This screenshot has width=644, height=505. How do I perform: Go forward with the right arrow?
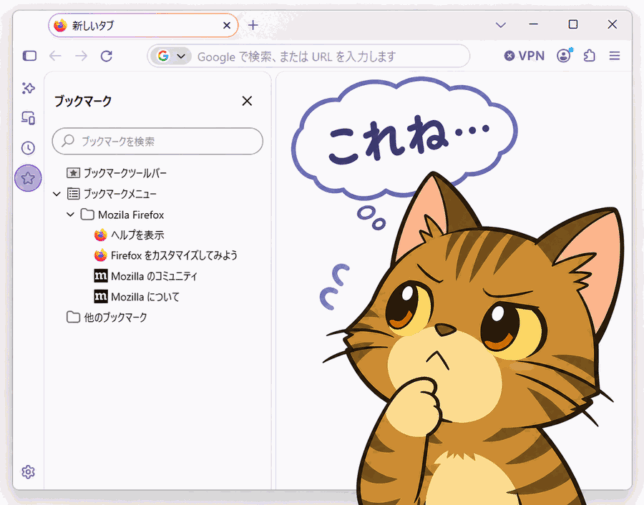pyautogui.click(x=81, y=56)
